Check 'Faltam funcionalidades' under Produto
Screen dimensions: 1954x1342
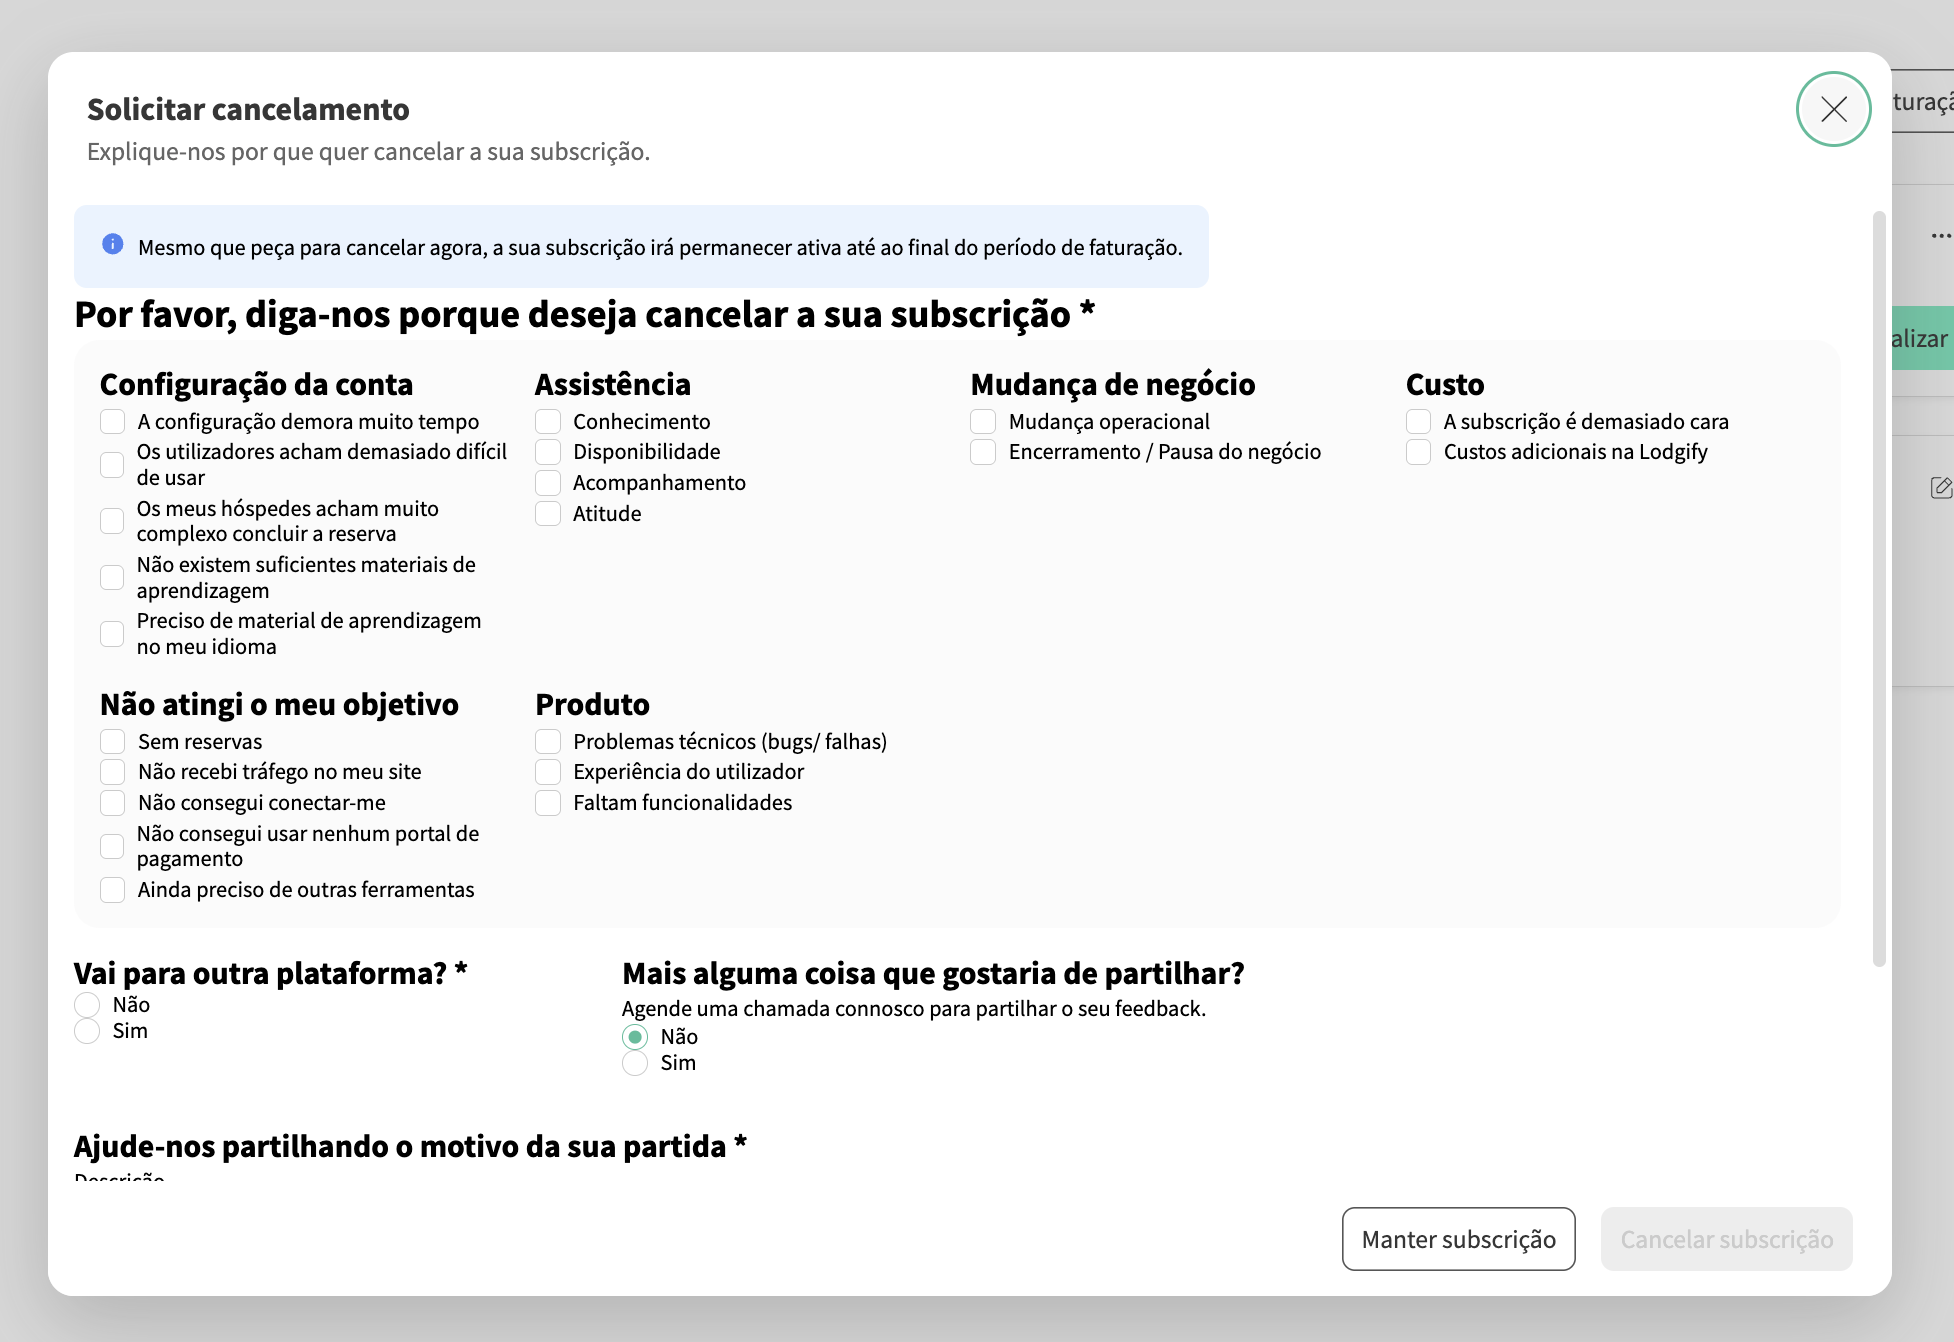(x=548, y=802)
